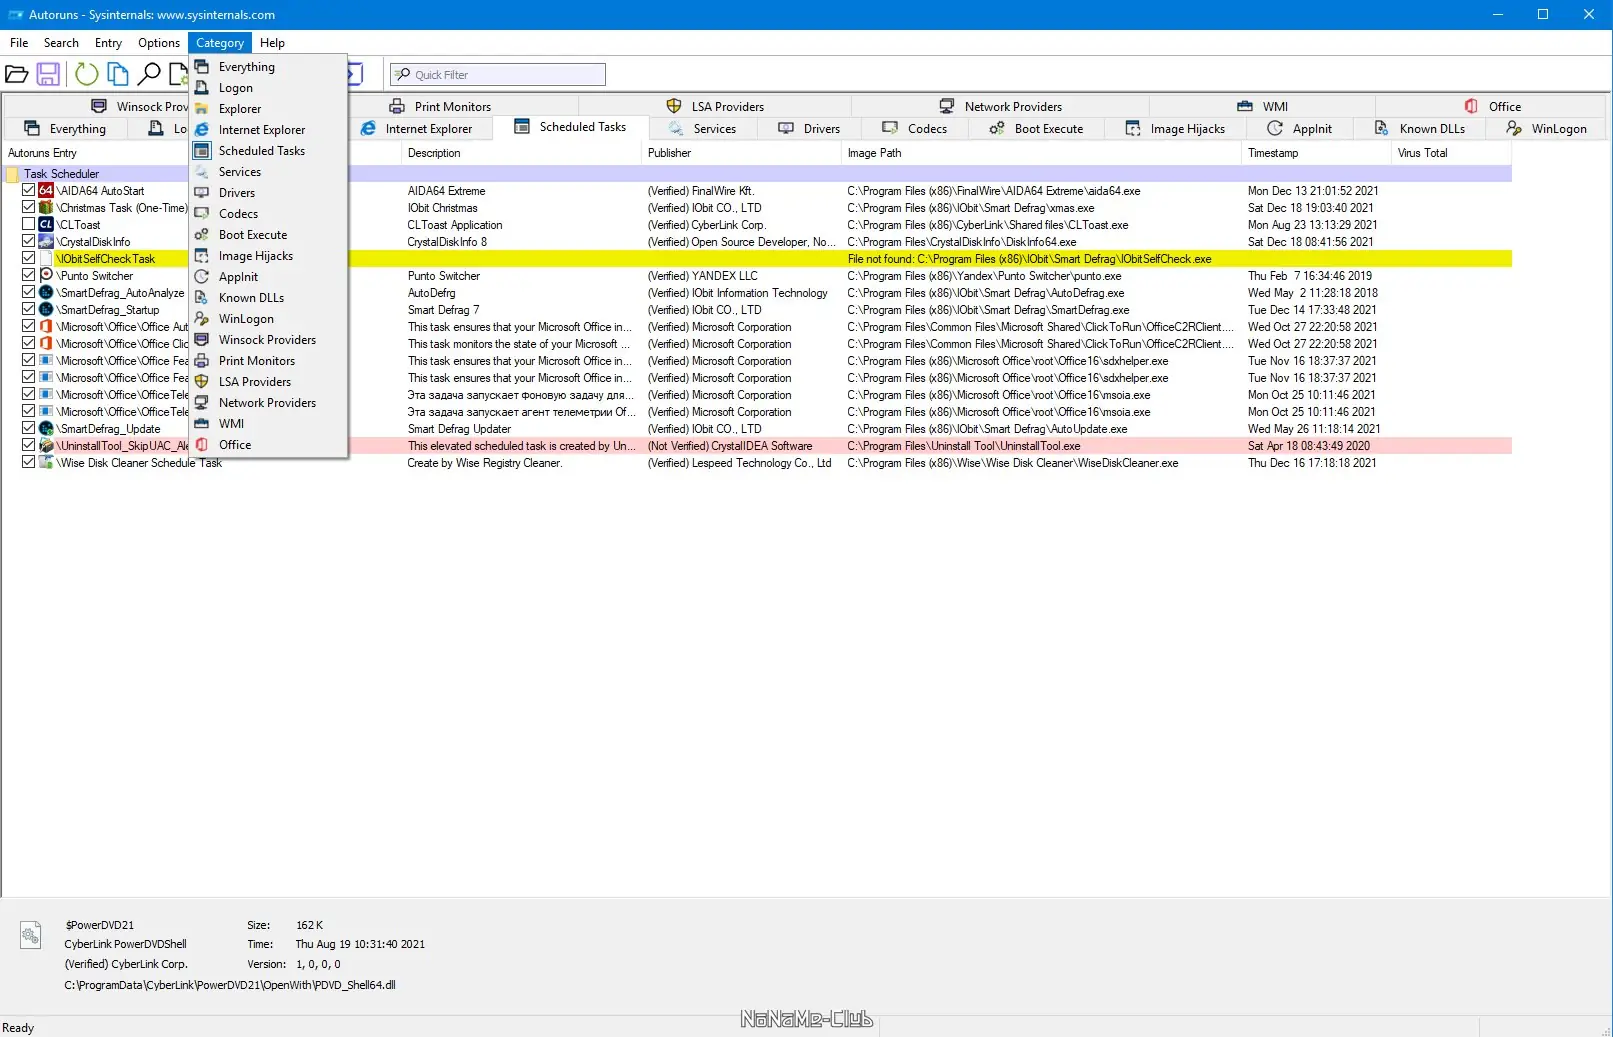Switch to the AppInit tab

point(1299,129)
